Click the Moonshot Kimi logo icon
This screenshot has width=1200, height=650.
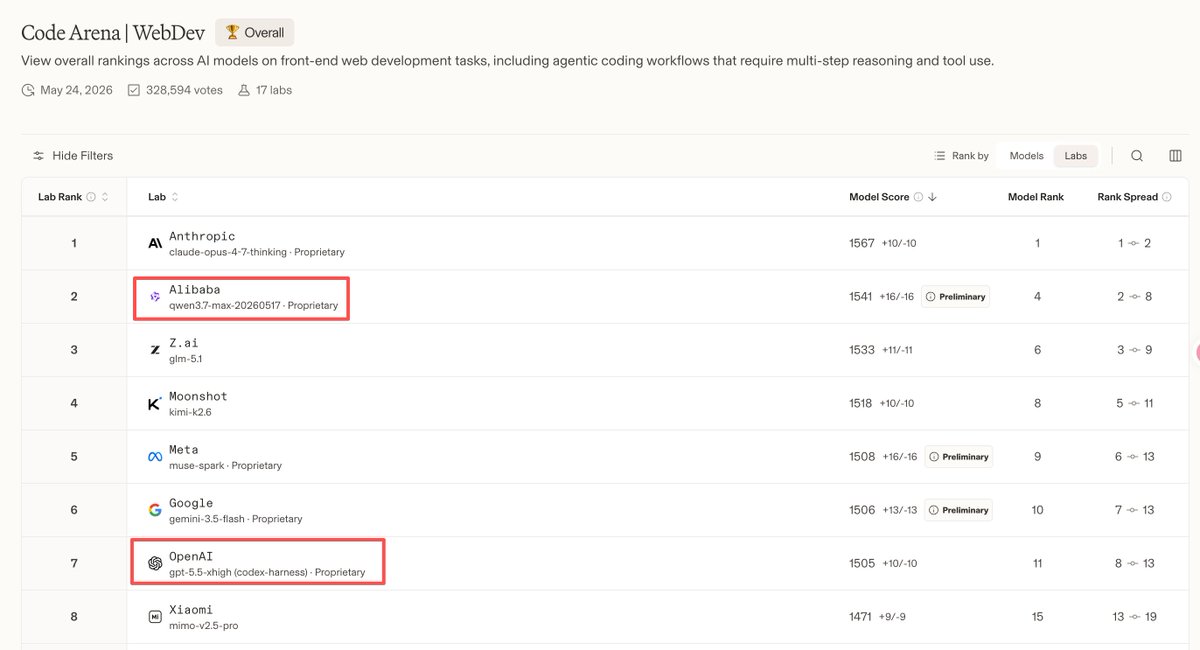pos(155,404)
